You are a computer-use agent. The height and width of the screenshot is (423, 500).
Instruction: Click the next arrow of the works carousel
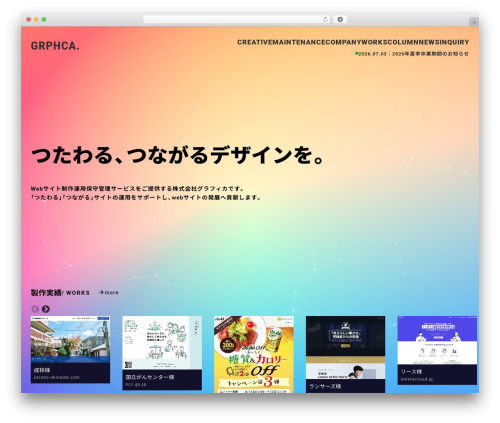[46, 309]
